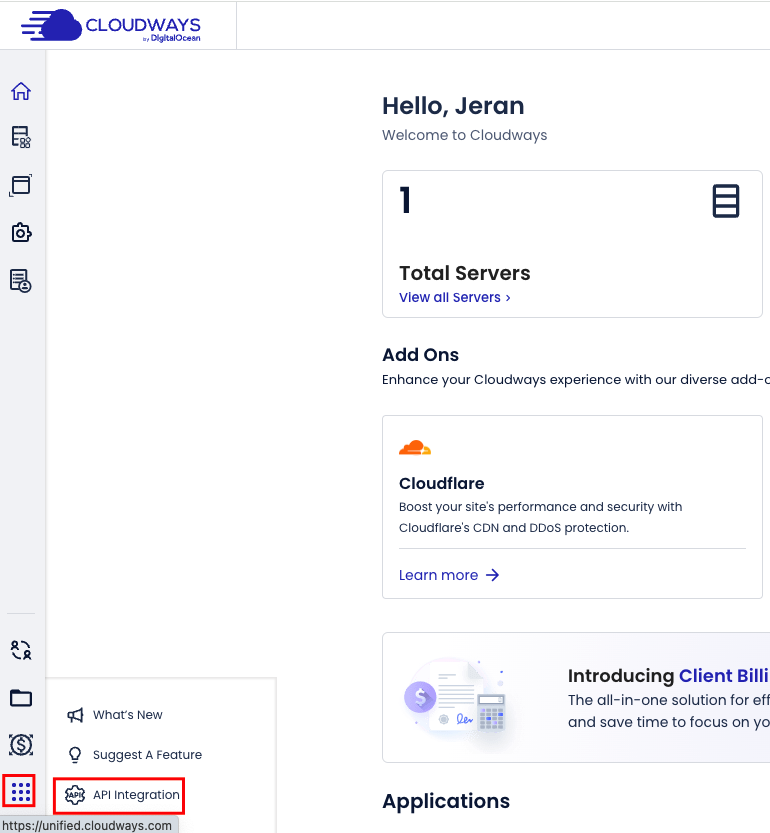Open the users swap sidebar icon
This screenshot has height=833, width=770.
21,650
